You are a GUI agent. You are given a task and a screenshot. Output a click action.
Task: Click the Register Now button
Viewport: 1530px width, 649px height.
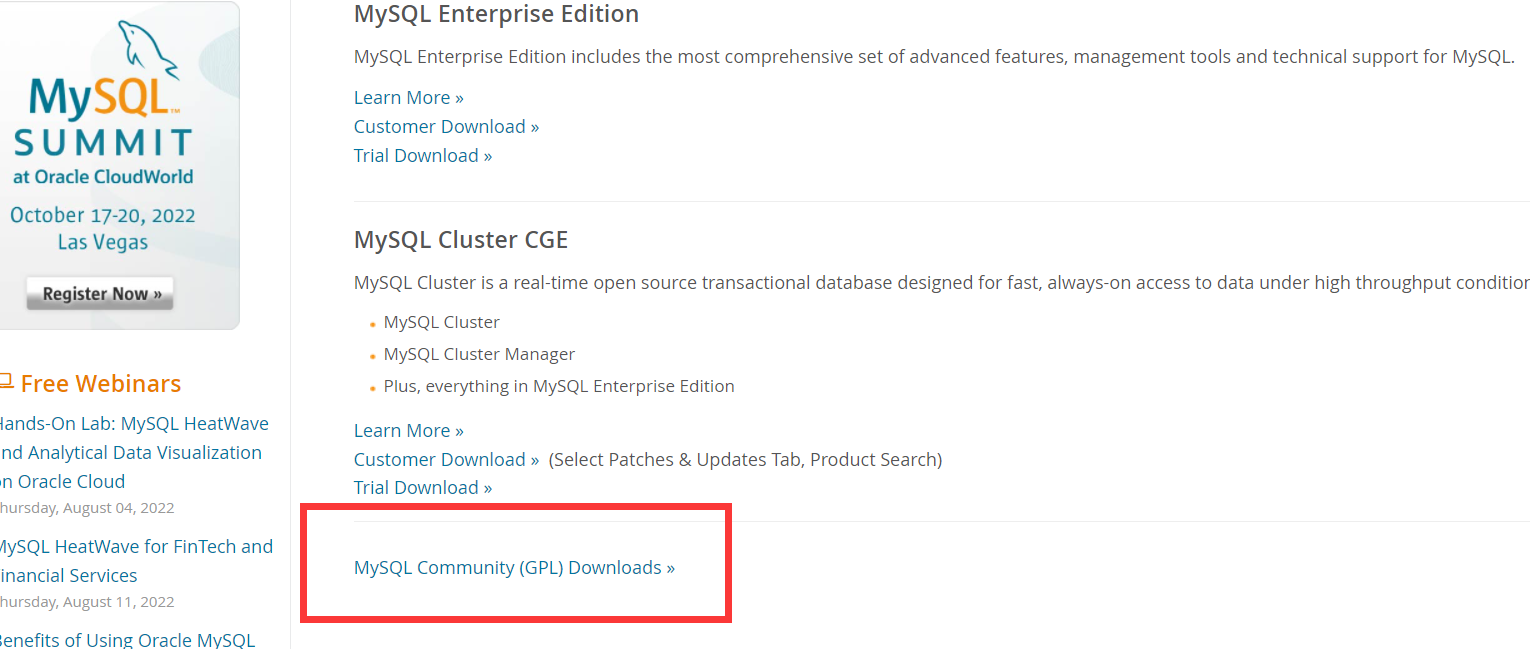(100, 294)
